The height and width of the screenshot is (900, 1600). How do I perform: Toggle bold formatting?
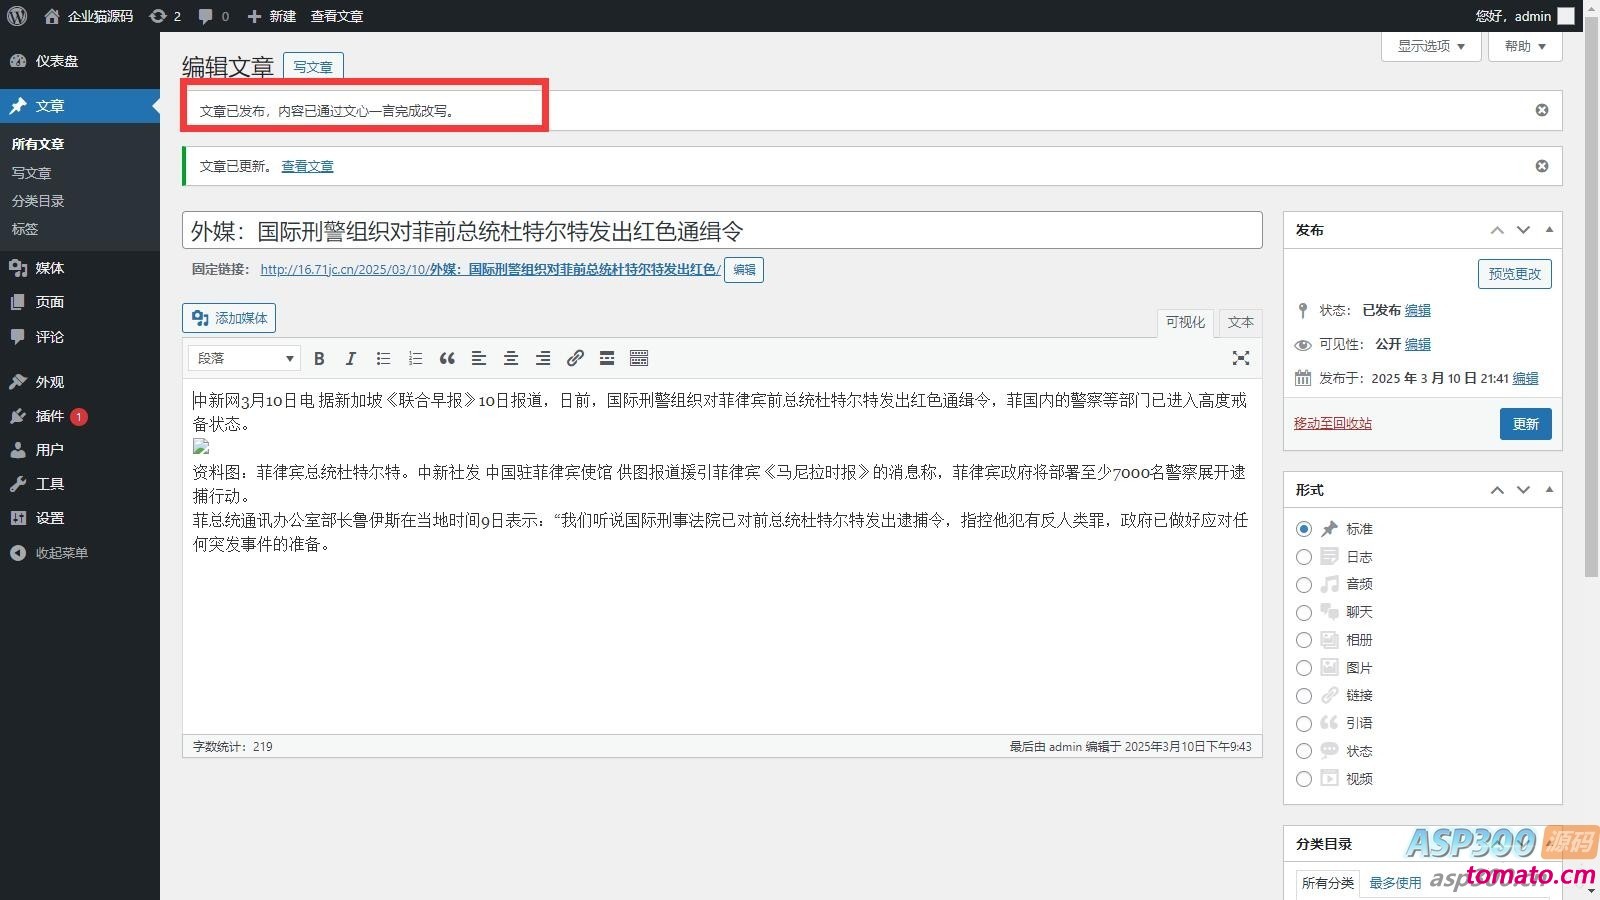(319, 358)
